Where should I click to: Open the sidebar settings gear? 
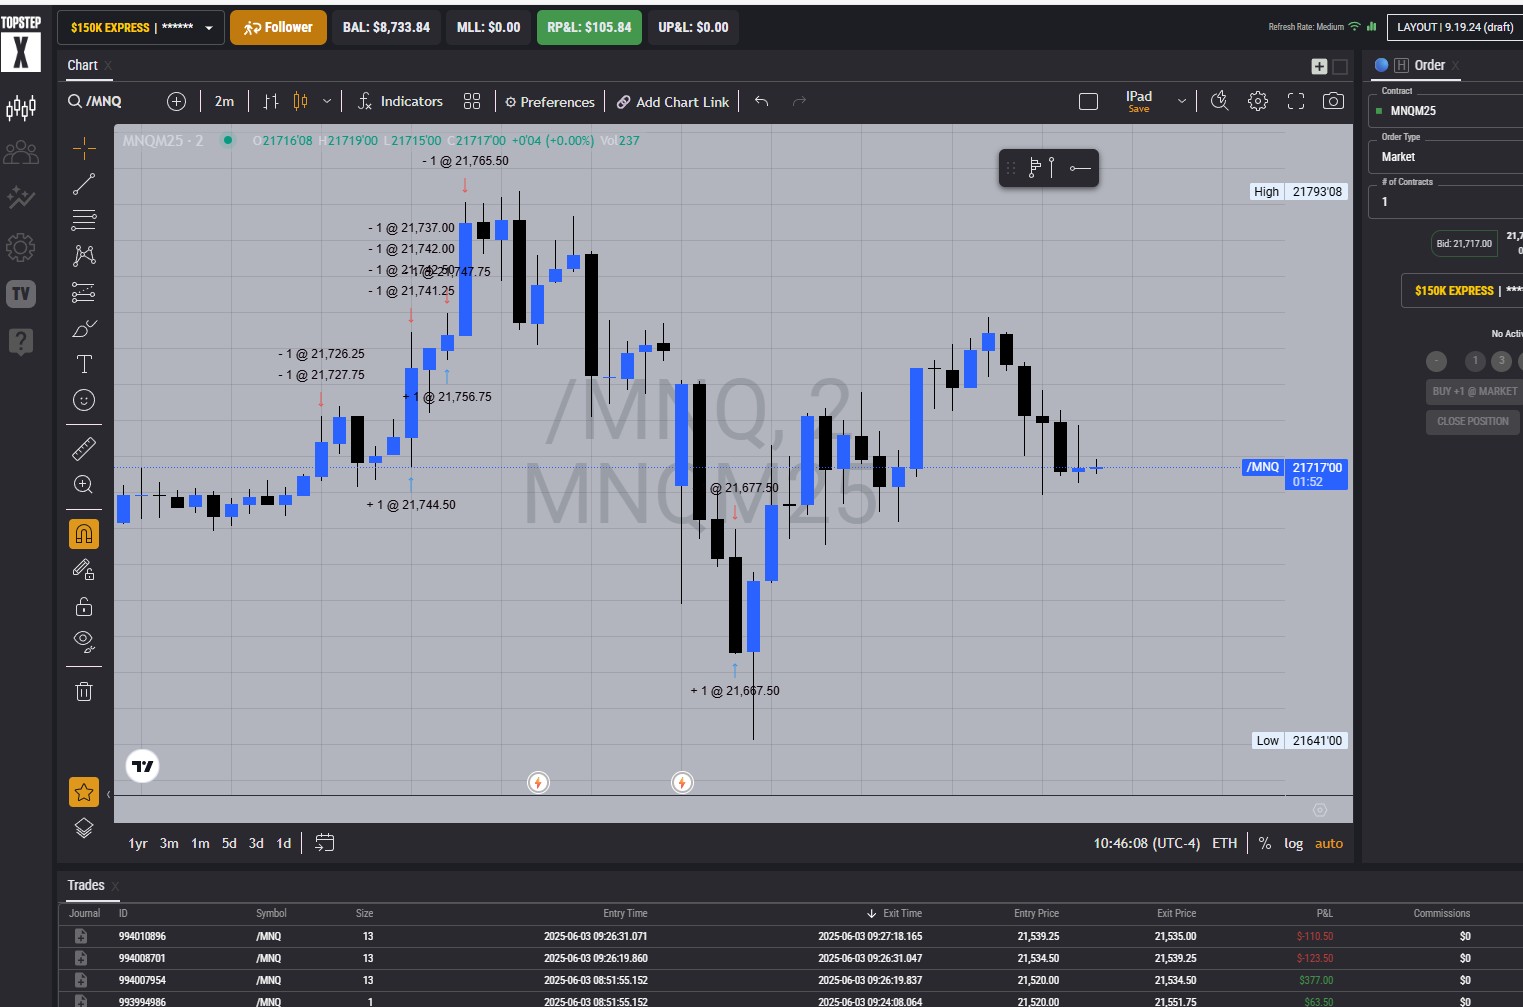[x=21, y=247]
